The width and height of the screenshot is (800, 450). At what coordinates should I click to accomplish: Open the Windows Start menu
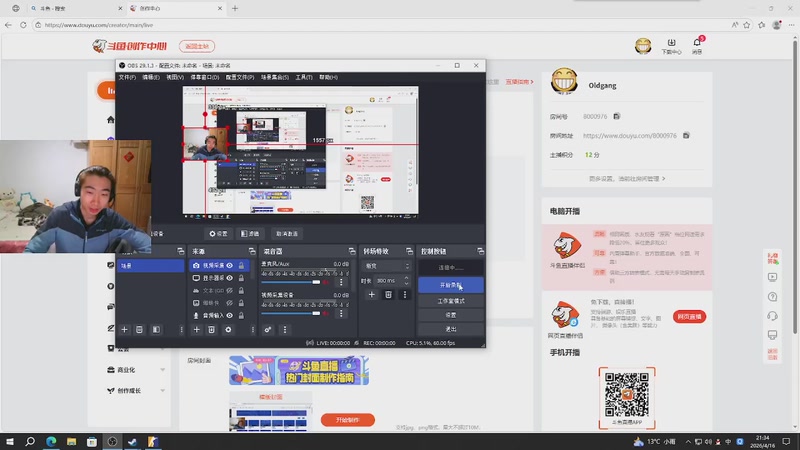click(x=10, y=441)
